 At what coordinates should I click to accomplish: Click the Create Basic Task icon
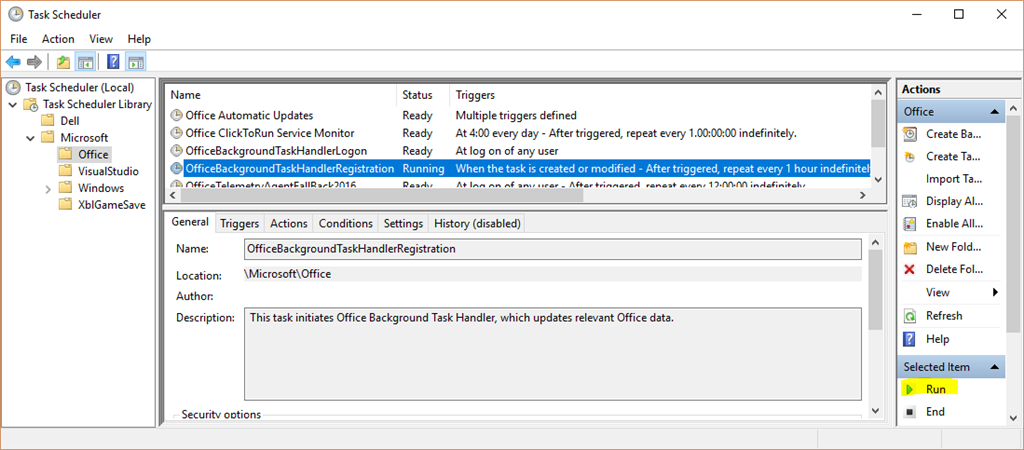(910, 134)
